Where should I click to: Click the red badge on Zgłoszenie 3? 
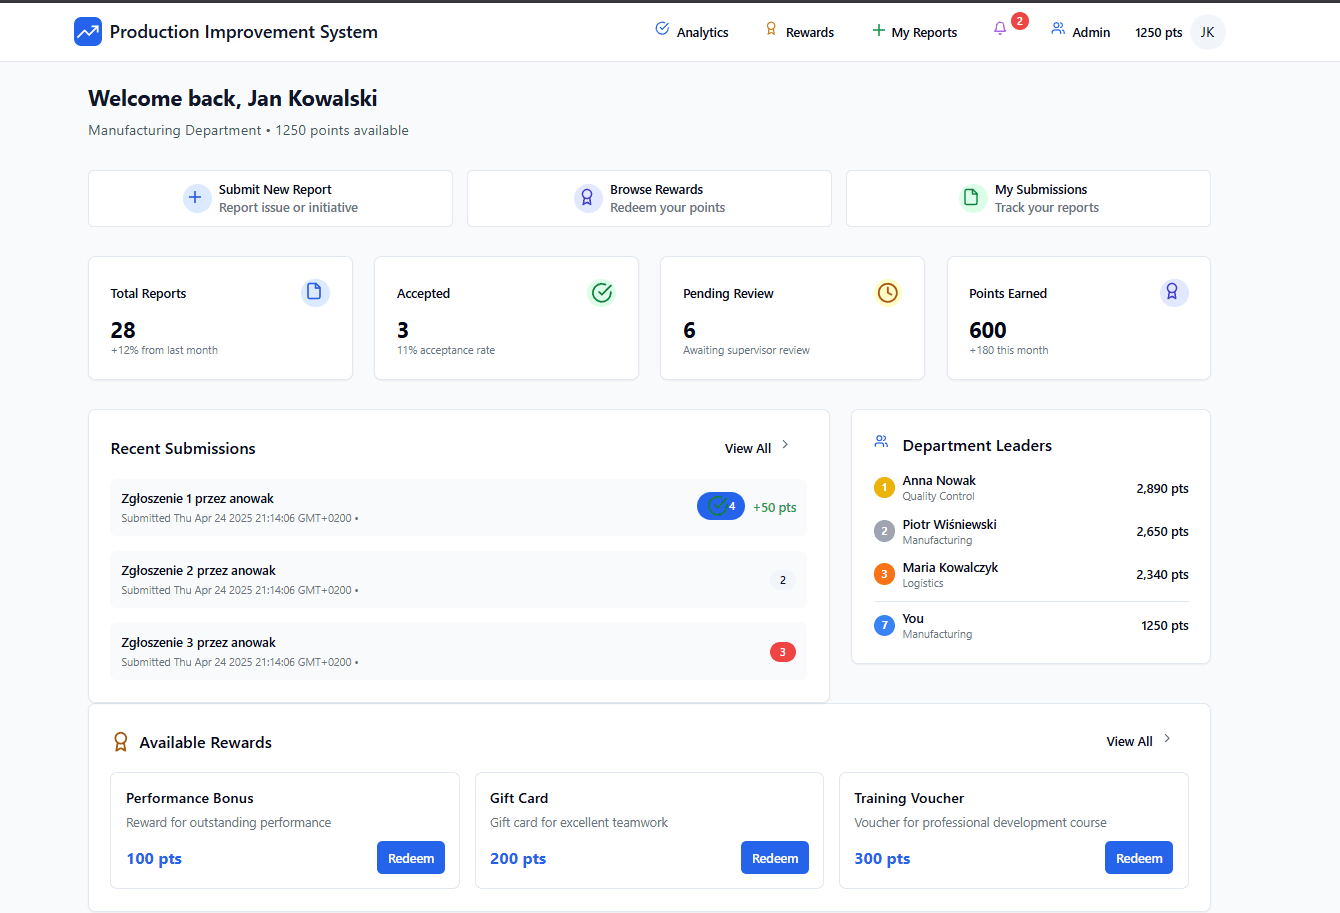[x=782, y=652]
